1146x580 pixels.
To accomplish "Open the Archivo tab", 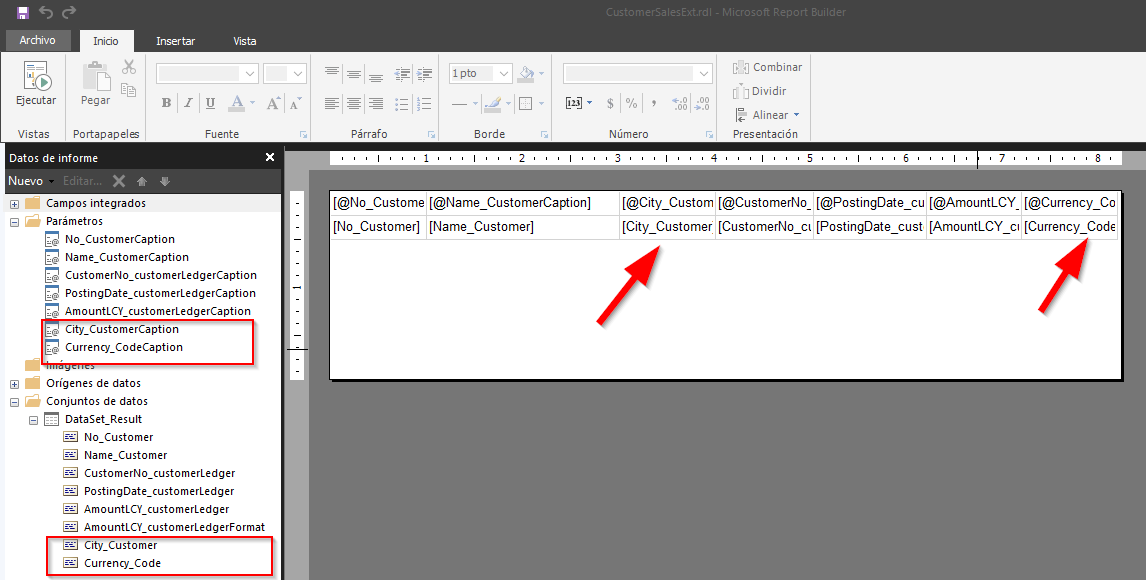I will click(37, 40).
